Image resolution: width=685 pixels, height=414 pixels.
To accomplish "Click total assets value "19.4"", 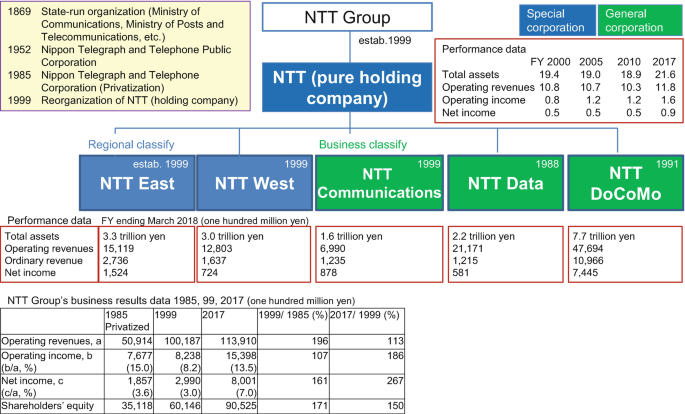I will (x=549, y=75).
